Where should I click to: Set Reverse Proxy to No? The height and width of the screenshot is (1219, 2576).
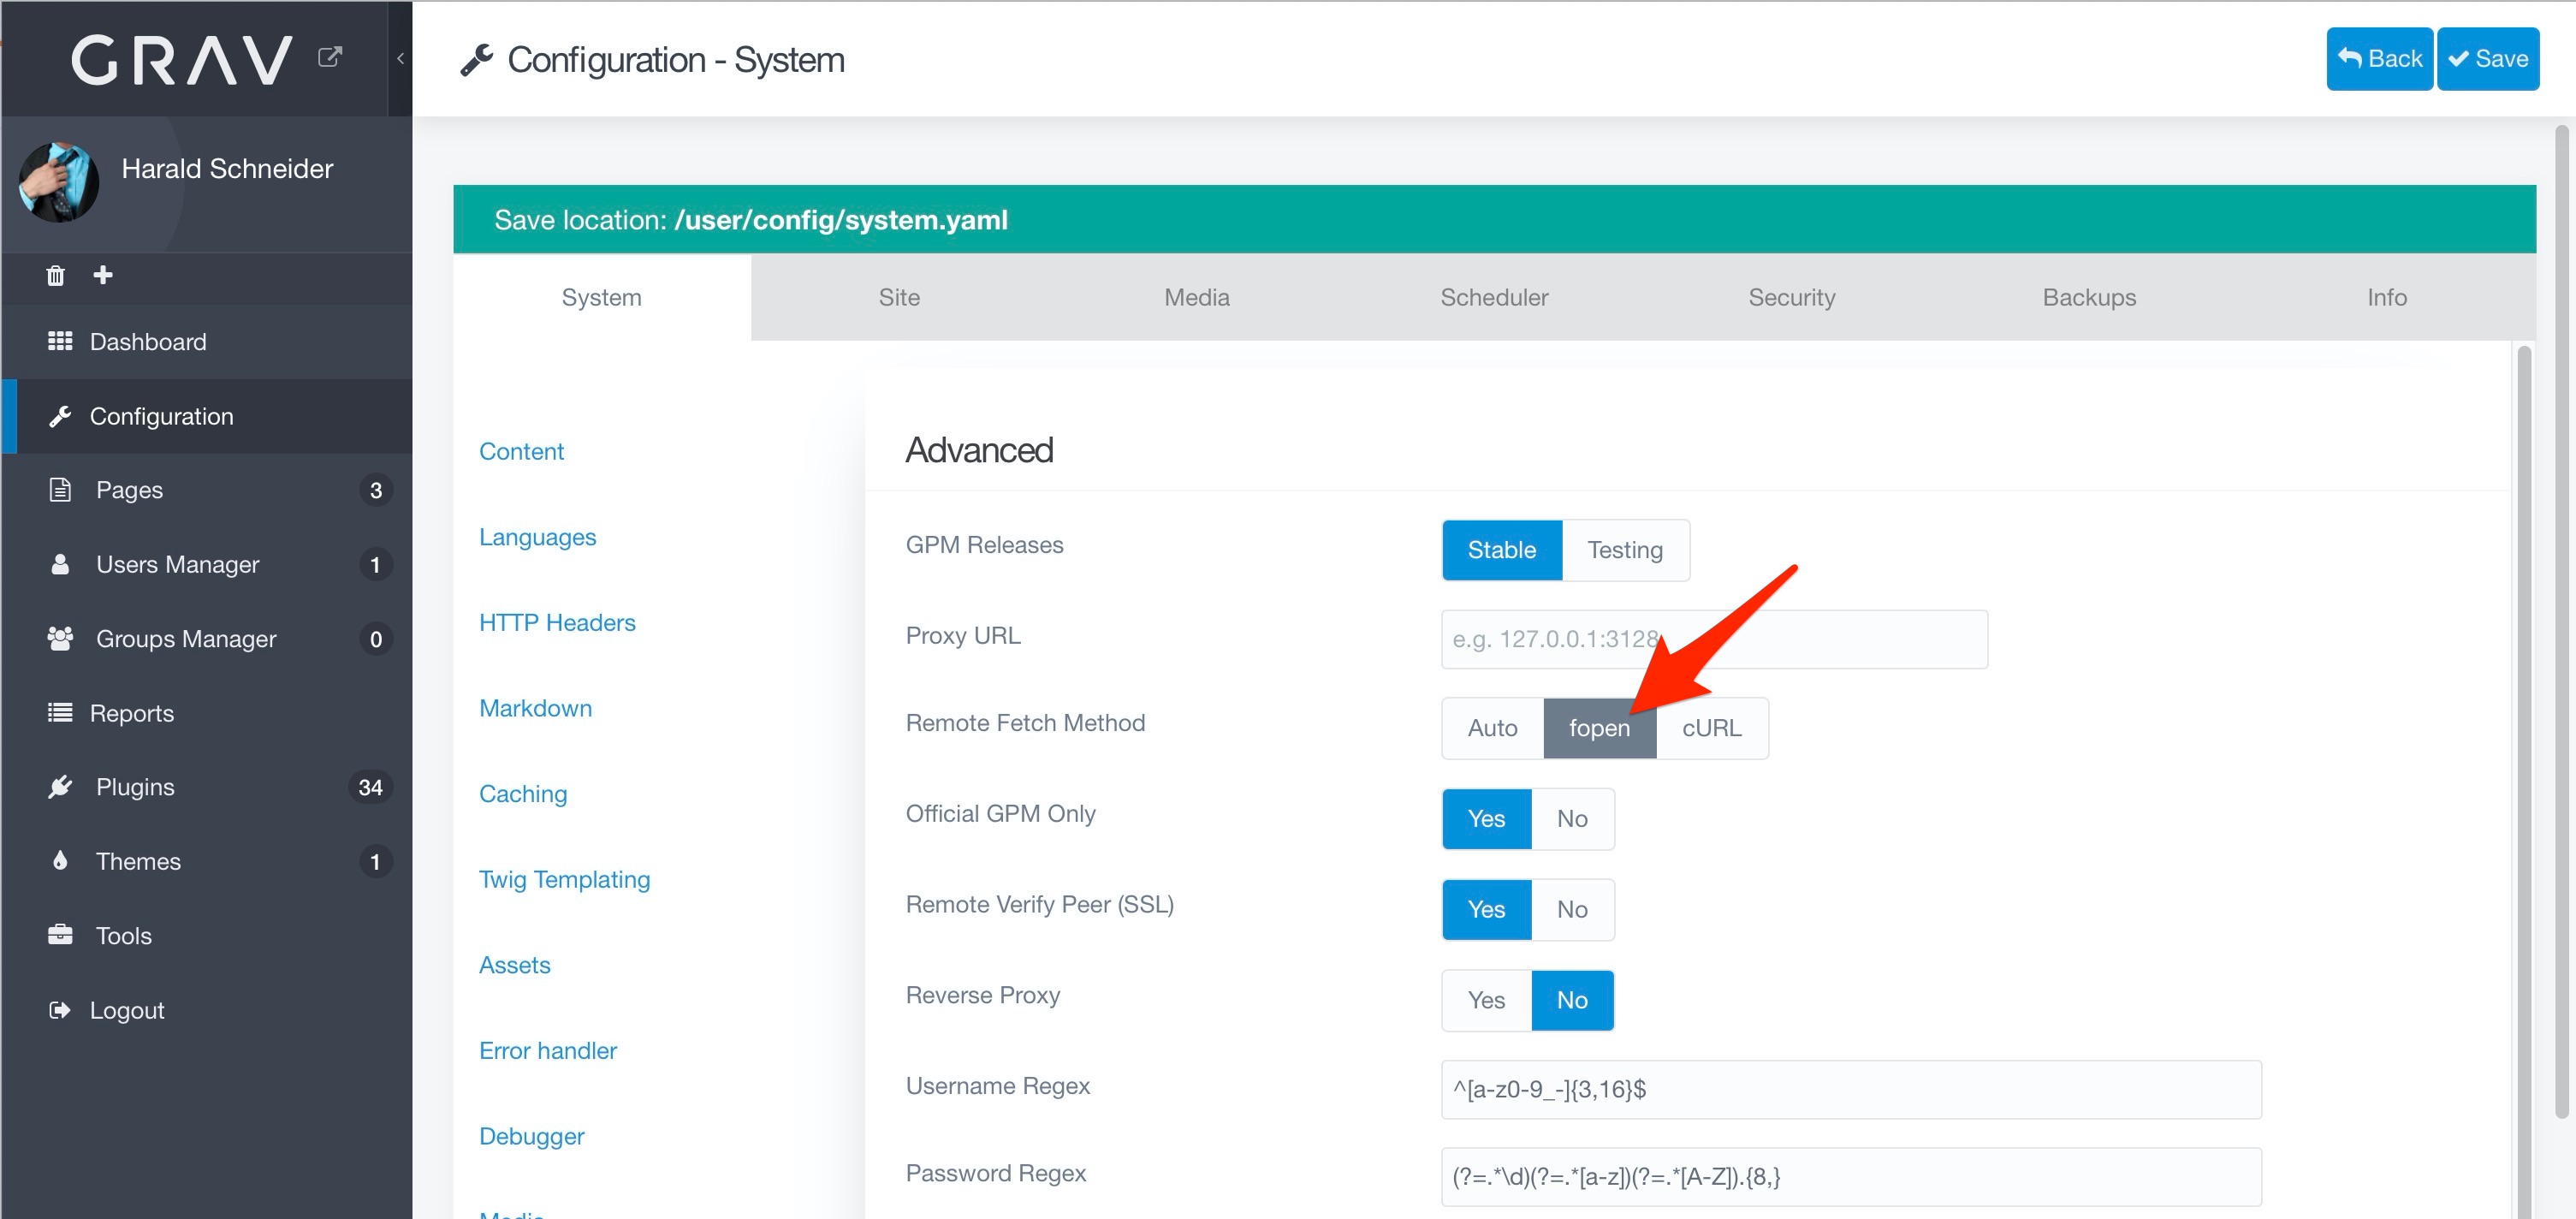tap(1572, 1000)
